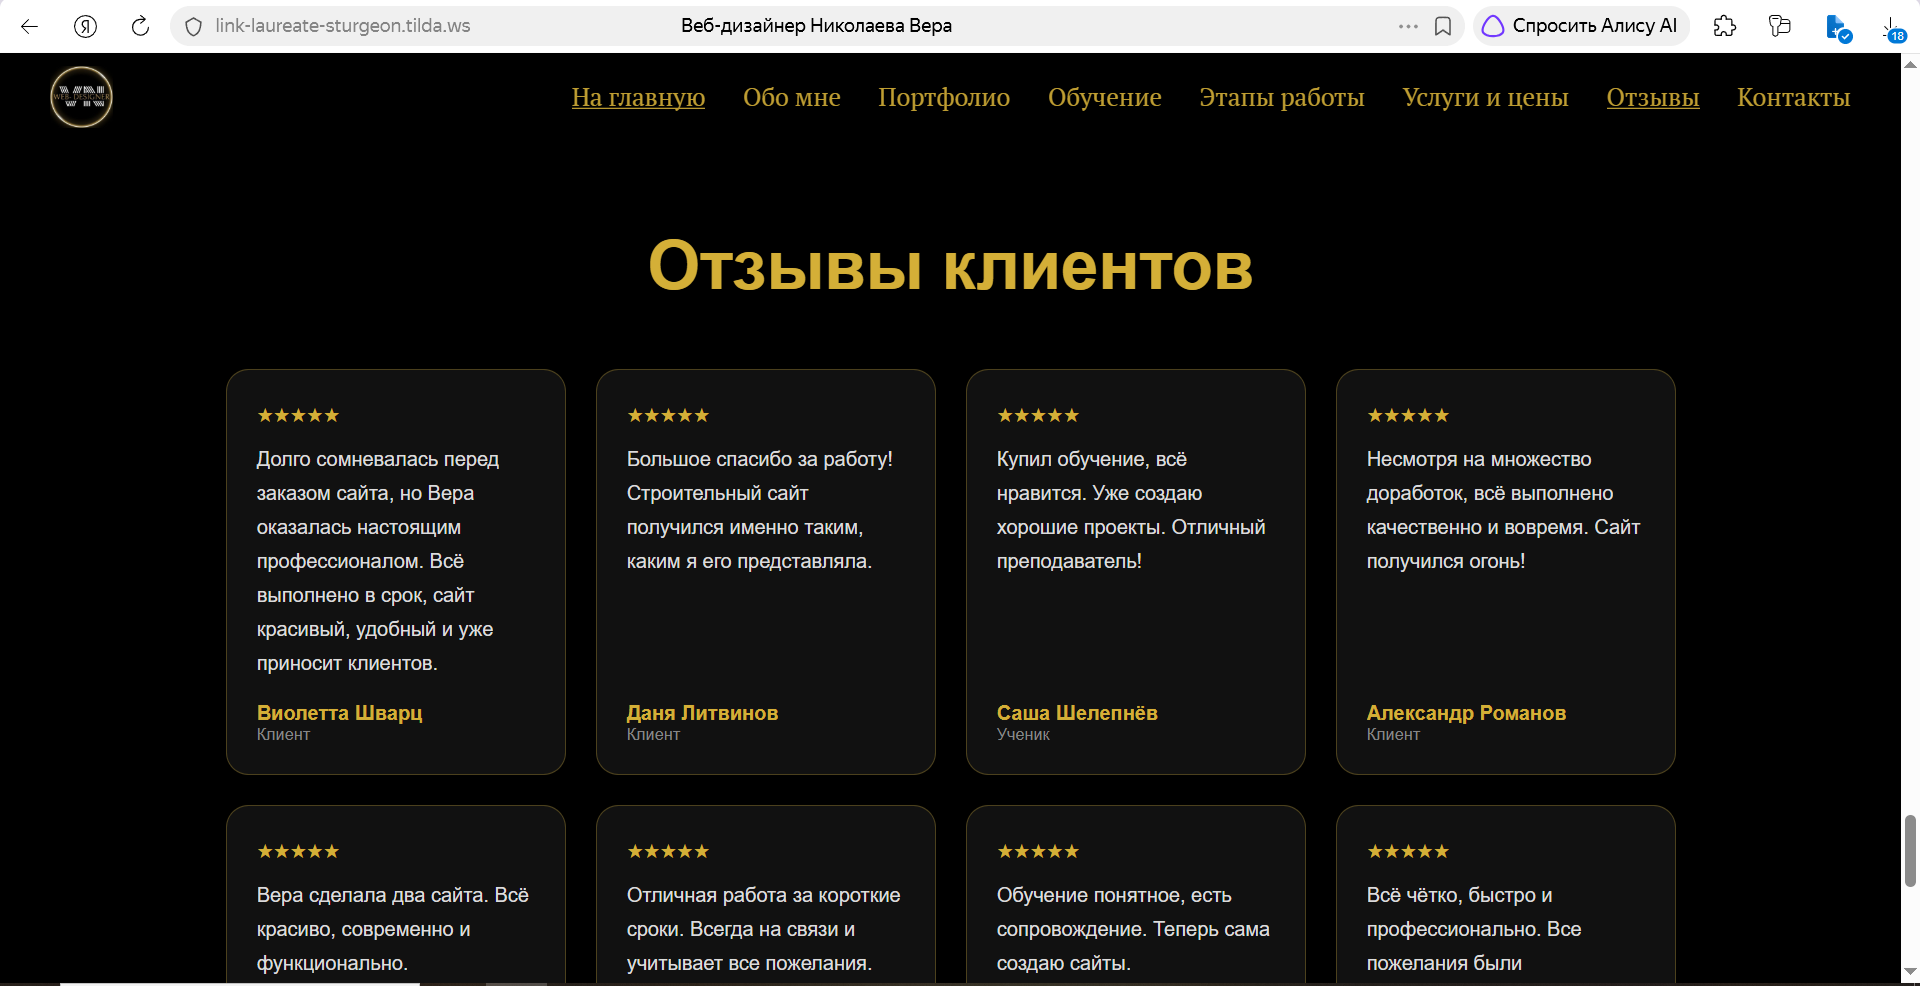
Task: Click the stars above 'Отличная работа за короткие сроки'
Action: coord(668,851)
